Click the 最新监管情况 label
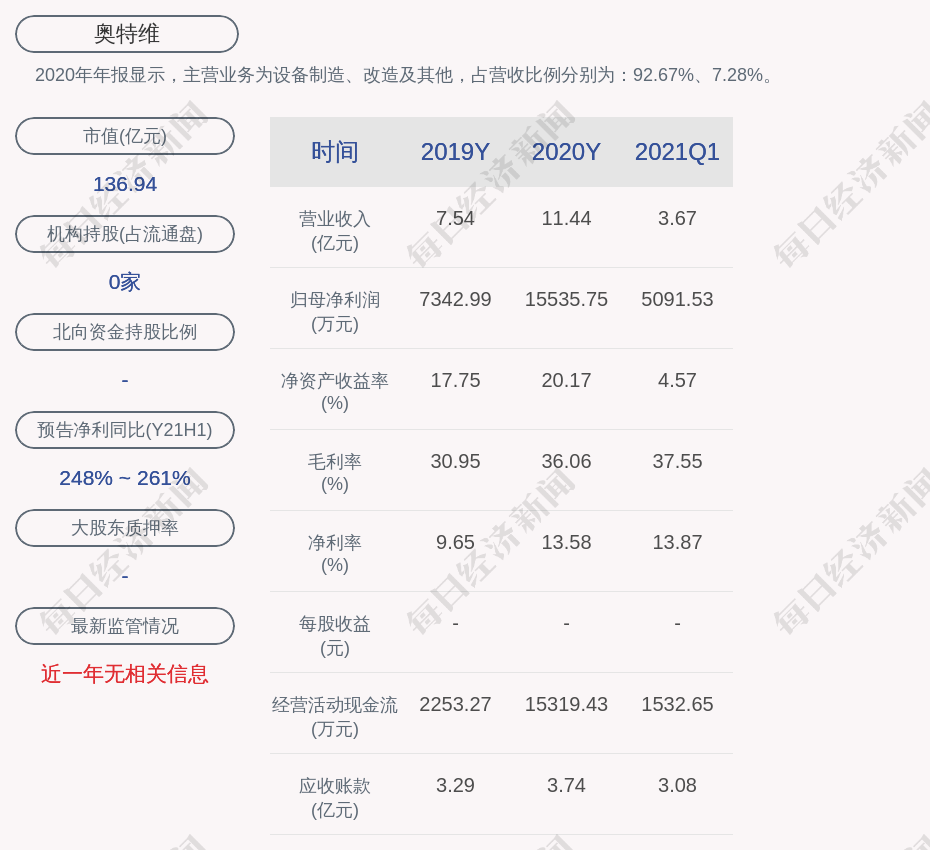This screenshot has width=930, height=850. pos(125,626)
